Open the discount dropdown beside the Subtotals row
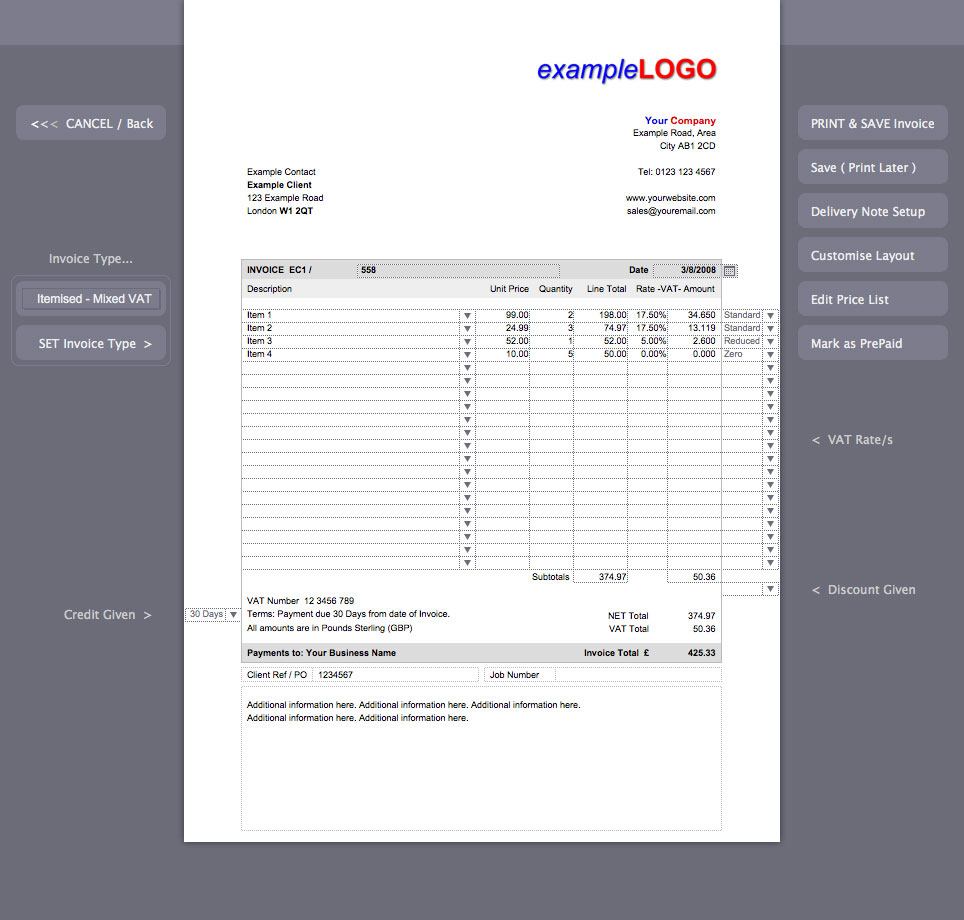This screenshot has width=964, height=920. pyautogui.click(x=770, y=589)
